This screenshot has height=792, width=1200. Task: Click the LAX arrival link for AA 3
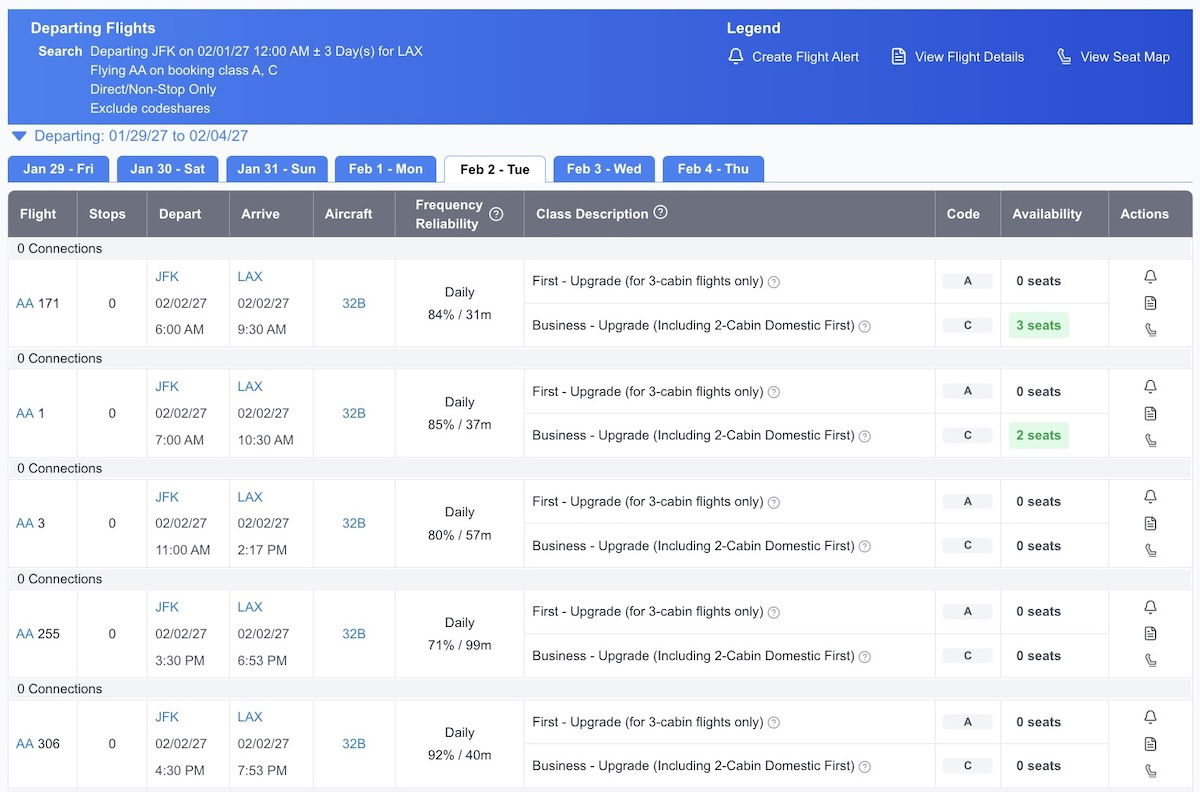[250, 497]
